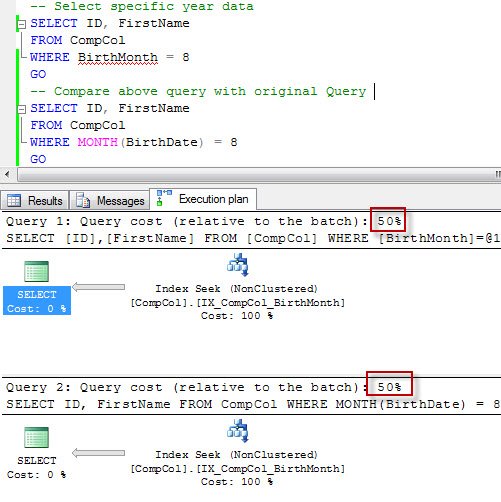Open the Messages tab
Viewport: 501px width, 502px height.
[x=110, y=200]
